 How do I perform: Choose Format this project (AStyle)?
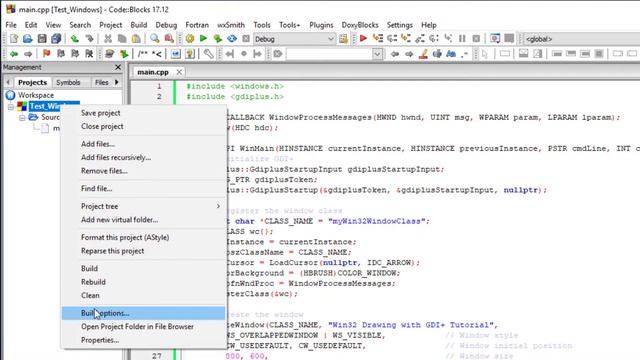point(143,237)
